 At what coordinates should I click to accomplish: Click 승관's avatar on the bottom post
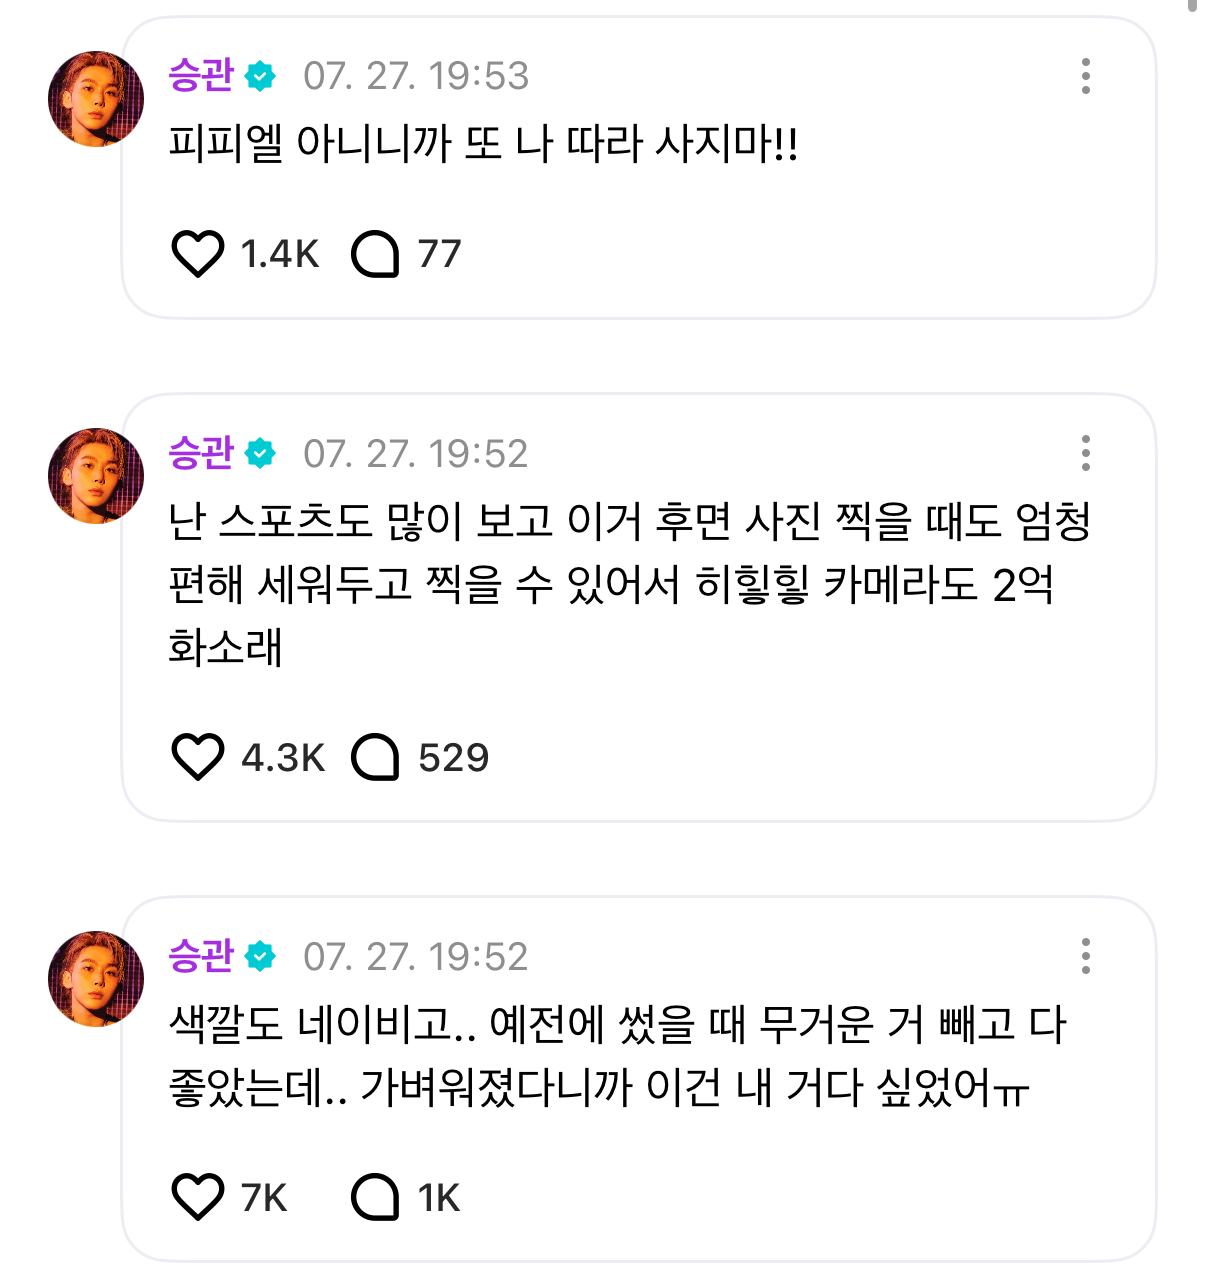pyautogui.click(x=96, y=979)
